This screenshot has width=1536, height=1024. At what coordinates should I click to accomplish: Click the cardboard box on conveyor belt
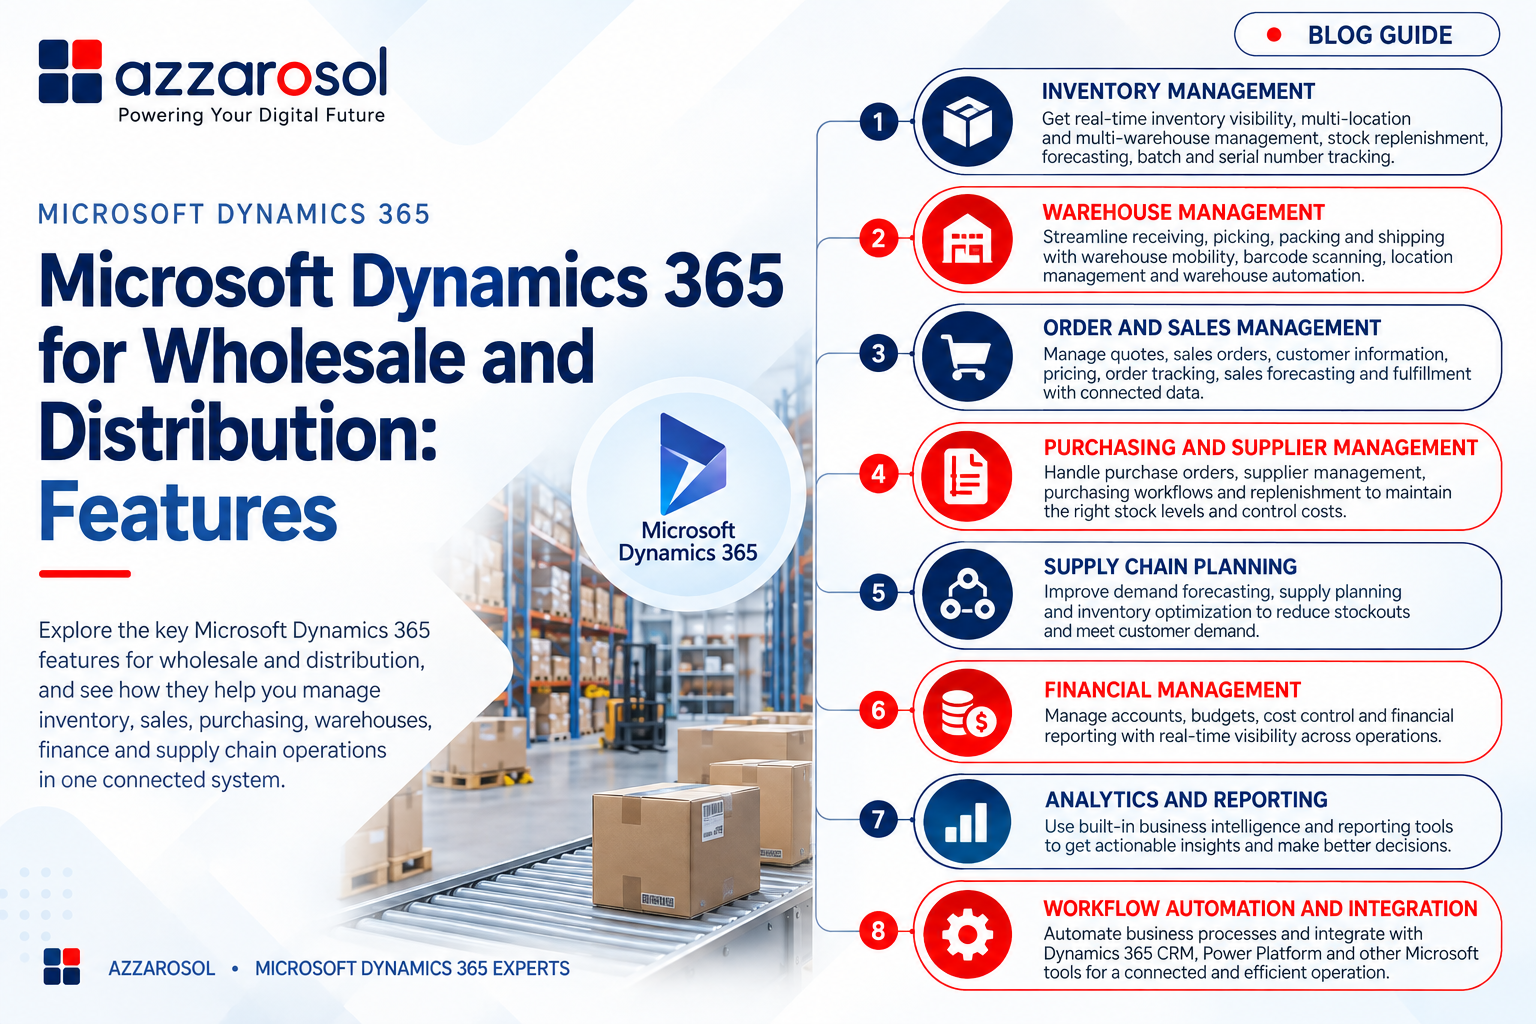675,850
